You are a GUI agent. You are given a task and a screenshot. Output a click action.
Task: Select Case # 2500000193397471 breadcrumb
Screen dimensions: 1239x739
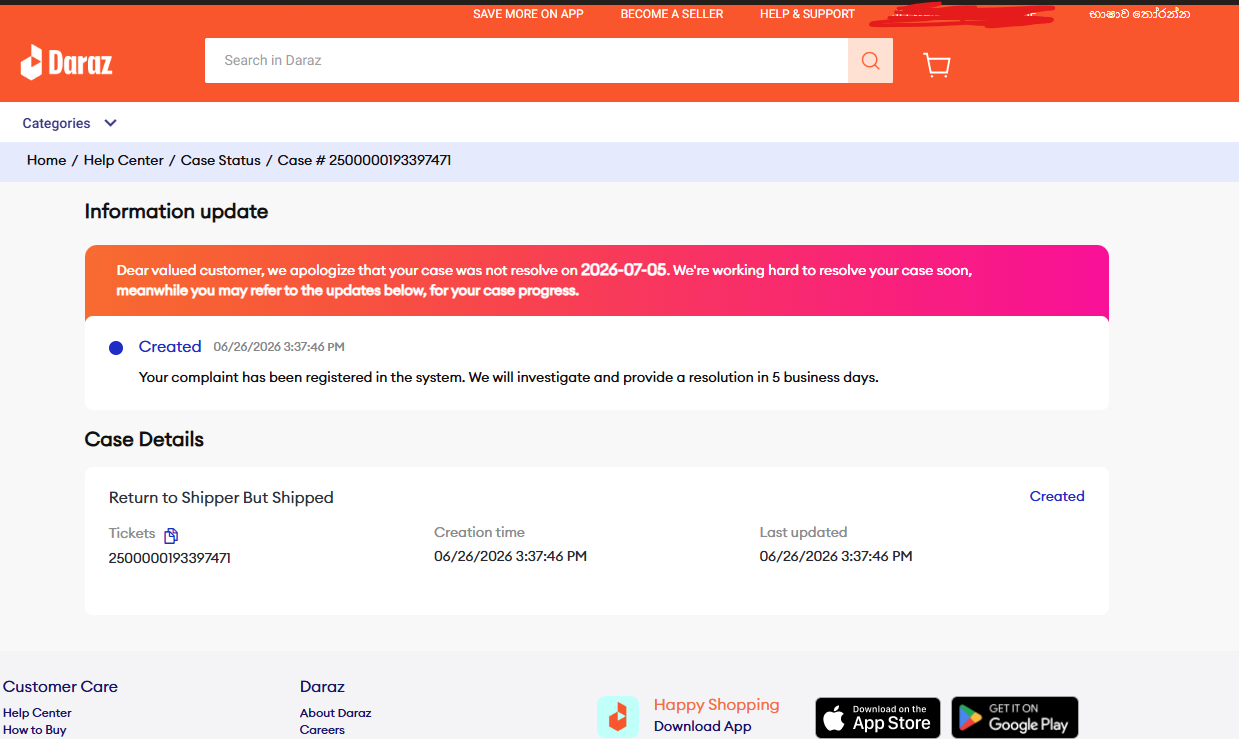(365, 160)
